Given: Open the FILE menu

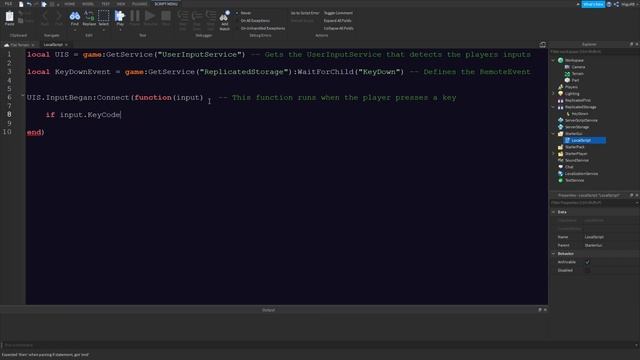Looking at the screenshot, I should pyautogui.click(x=8, y=4).
